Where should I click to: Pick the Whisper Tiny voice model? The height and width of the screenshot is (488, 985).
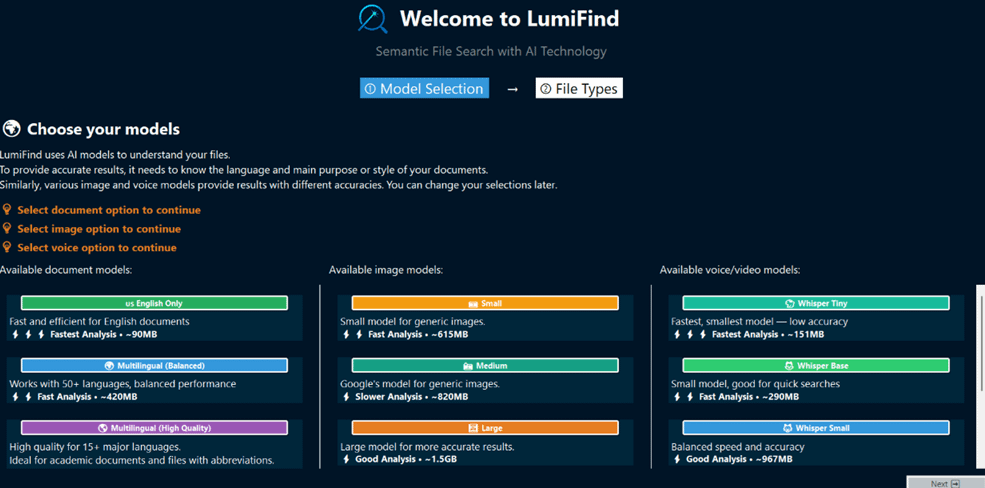tap(815, 303)
